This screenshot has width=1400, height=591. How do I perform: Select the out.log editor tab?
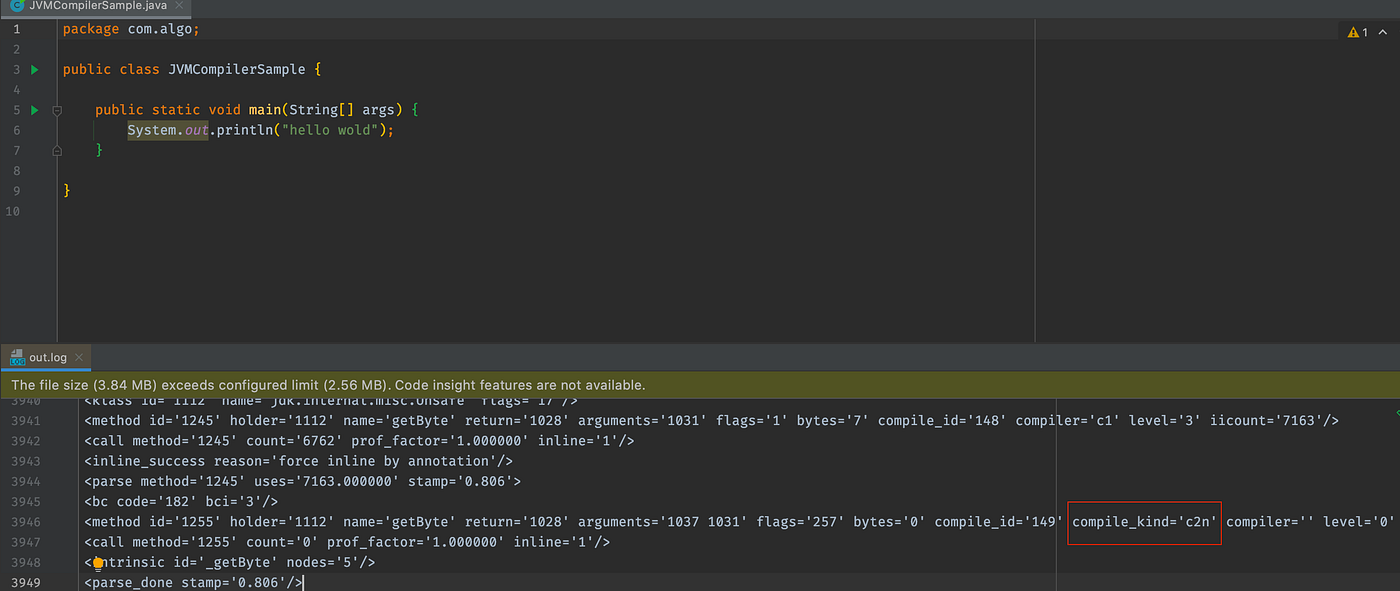tap(47, 357)
